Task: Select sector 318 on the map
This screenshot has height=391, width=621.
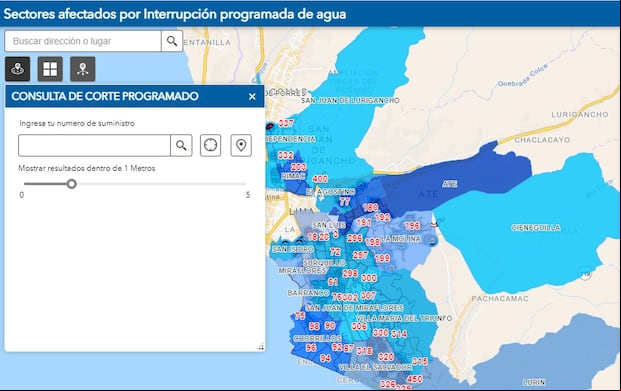Action: point(364,351)
